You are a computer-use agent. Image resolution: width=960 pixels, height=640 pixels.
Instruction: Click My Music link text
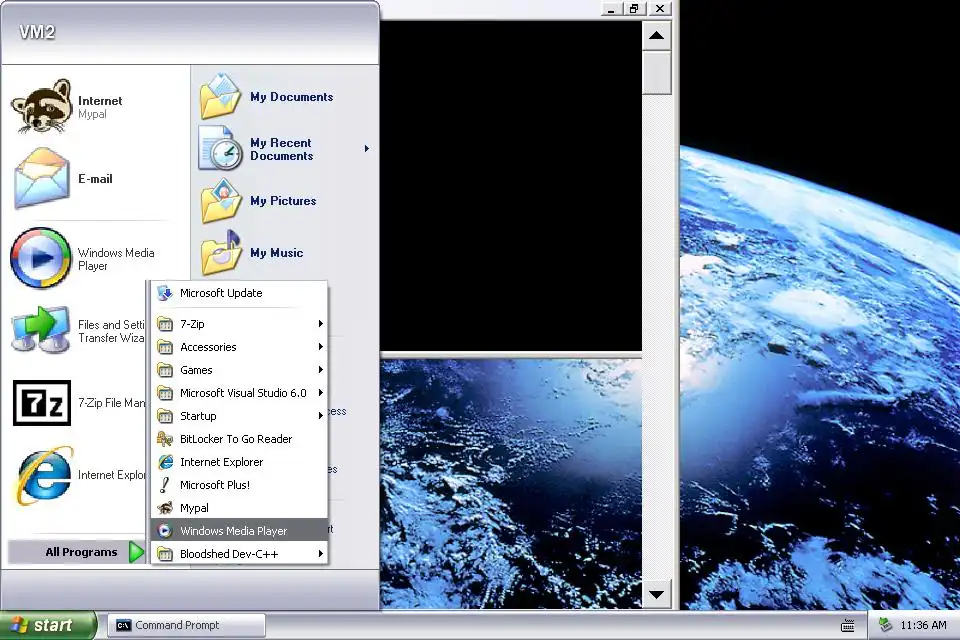coord(277,253)
